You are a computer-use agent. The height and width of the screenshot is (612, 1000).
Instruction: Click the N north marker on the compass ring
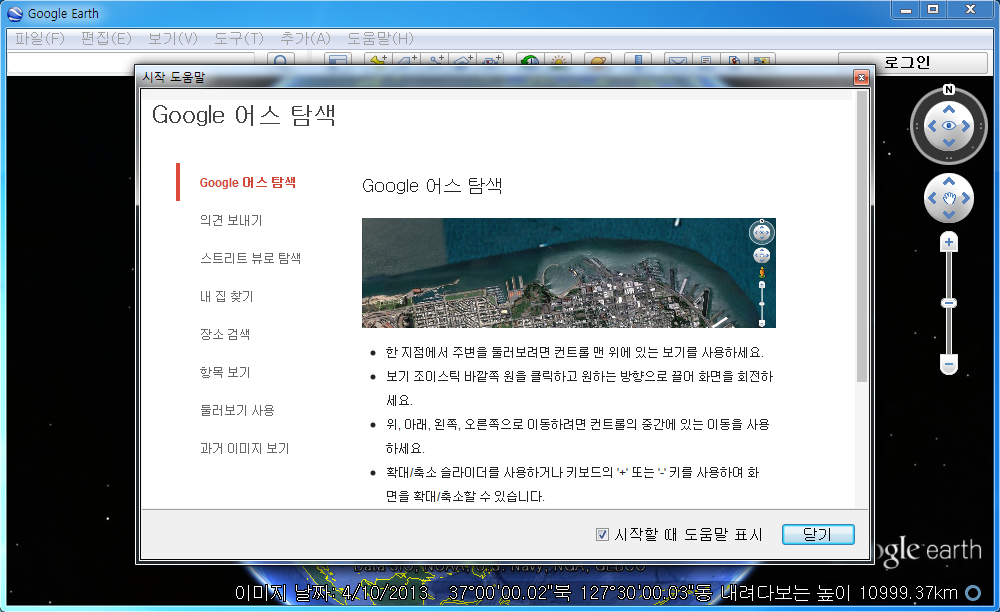click(x=949, y=90)
